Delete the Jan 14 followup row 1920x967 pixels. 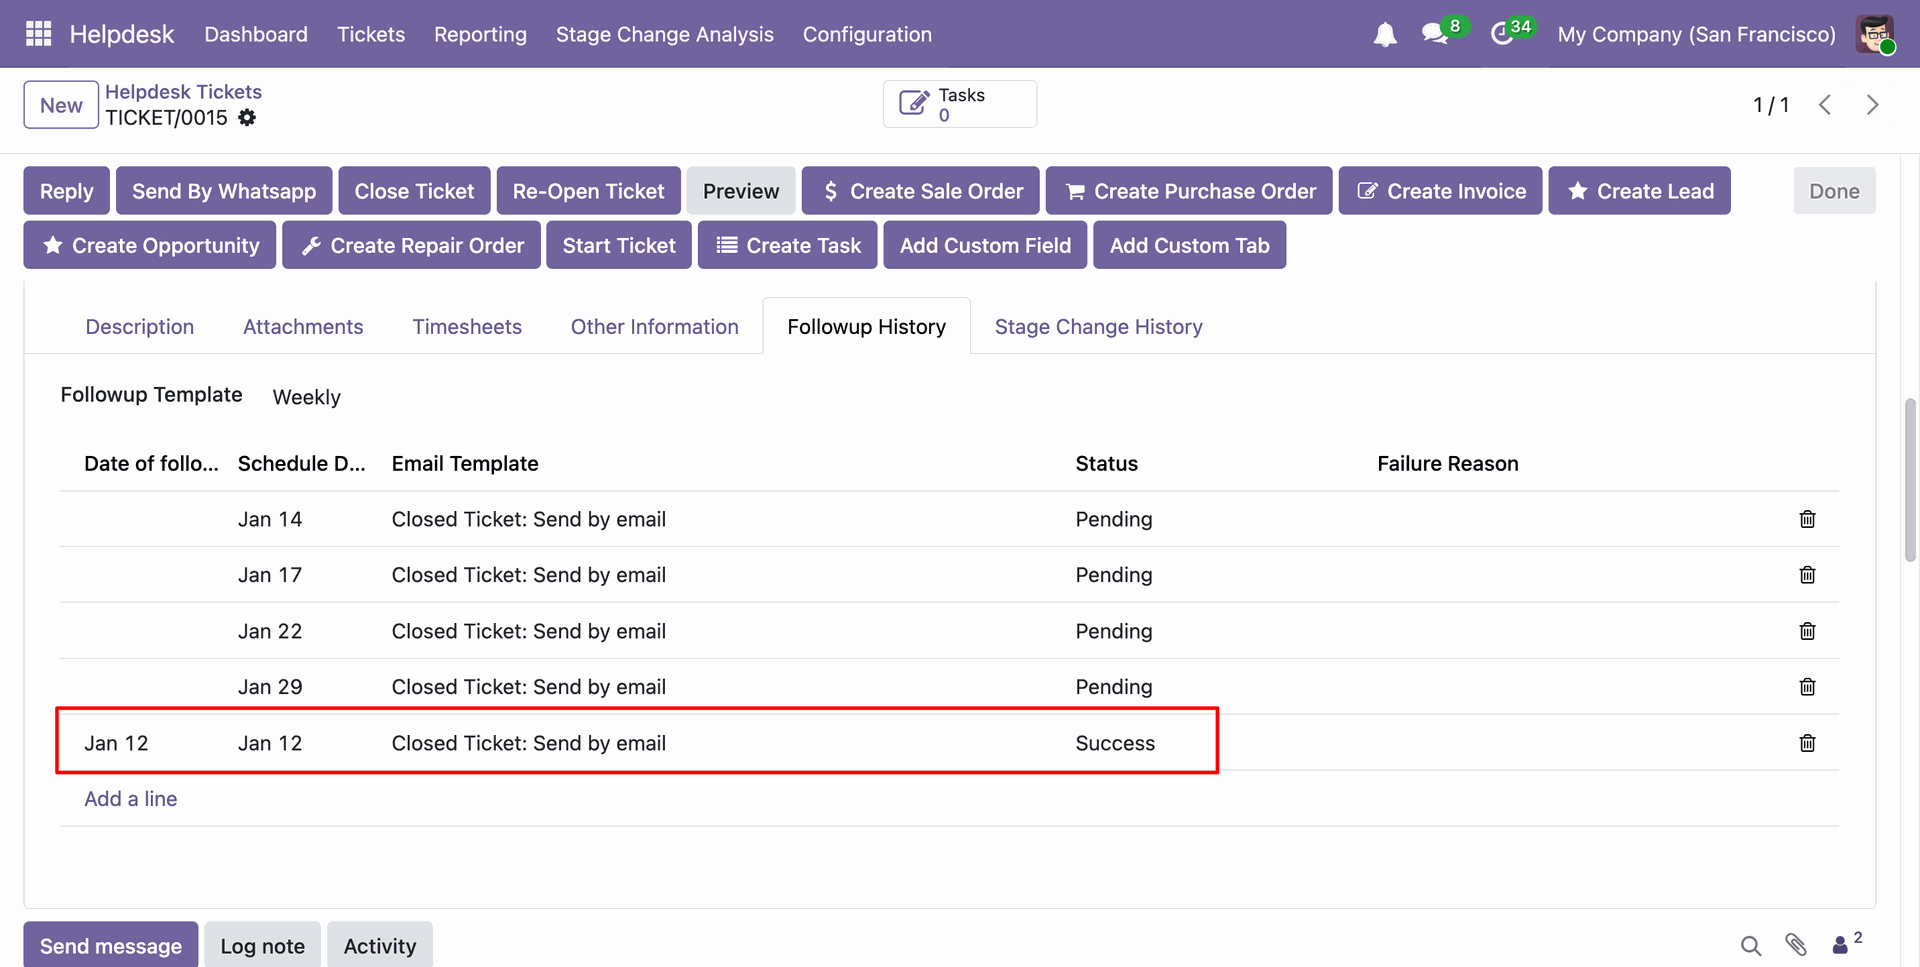(1807, 519)
